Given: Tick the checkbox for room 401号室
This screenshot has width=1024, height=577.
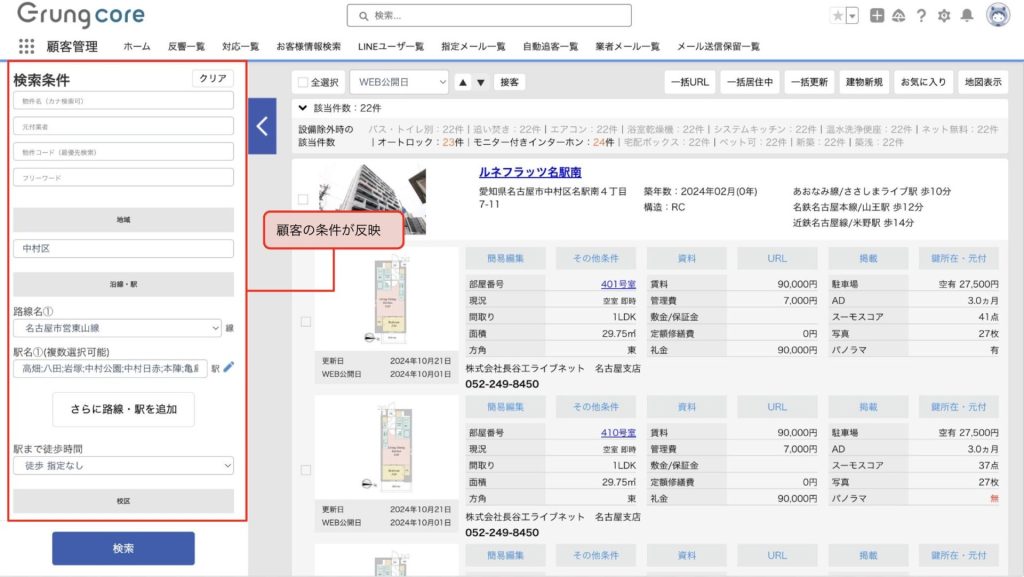Looking at the screenshot, I should (305, 322).
